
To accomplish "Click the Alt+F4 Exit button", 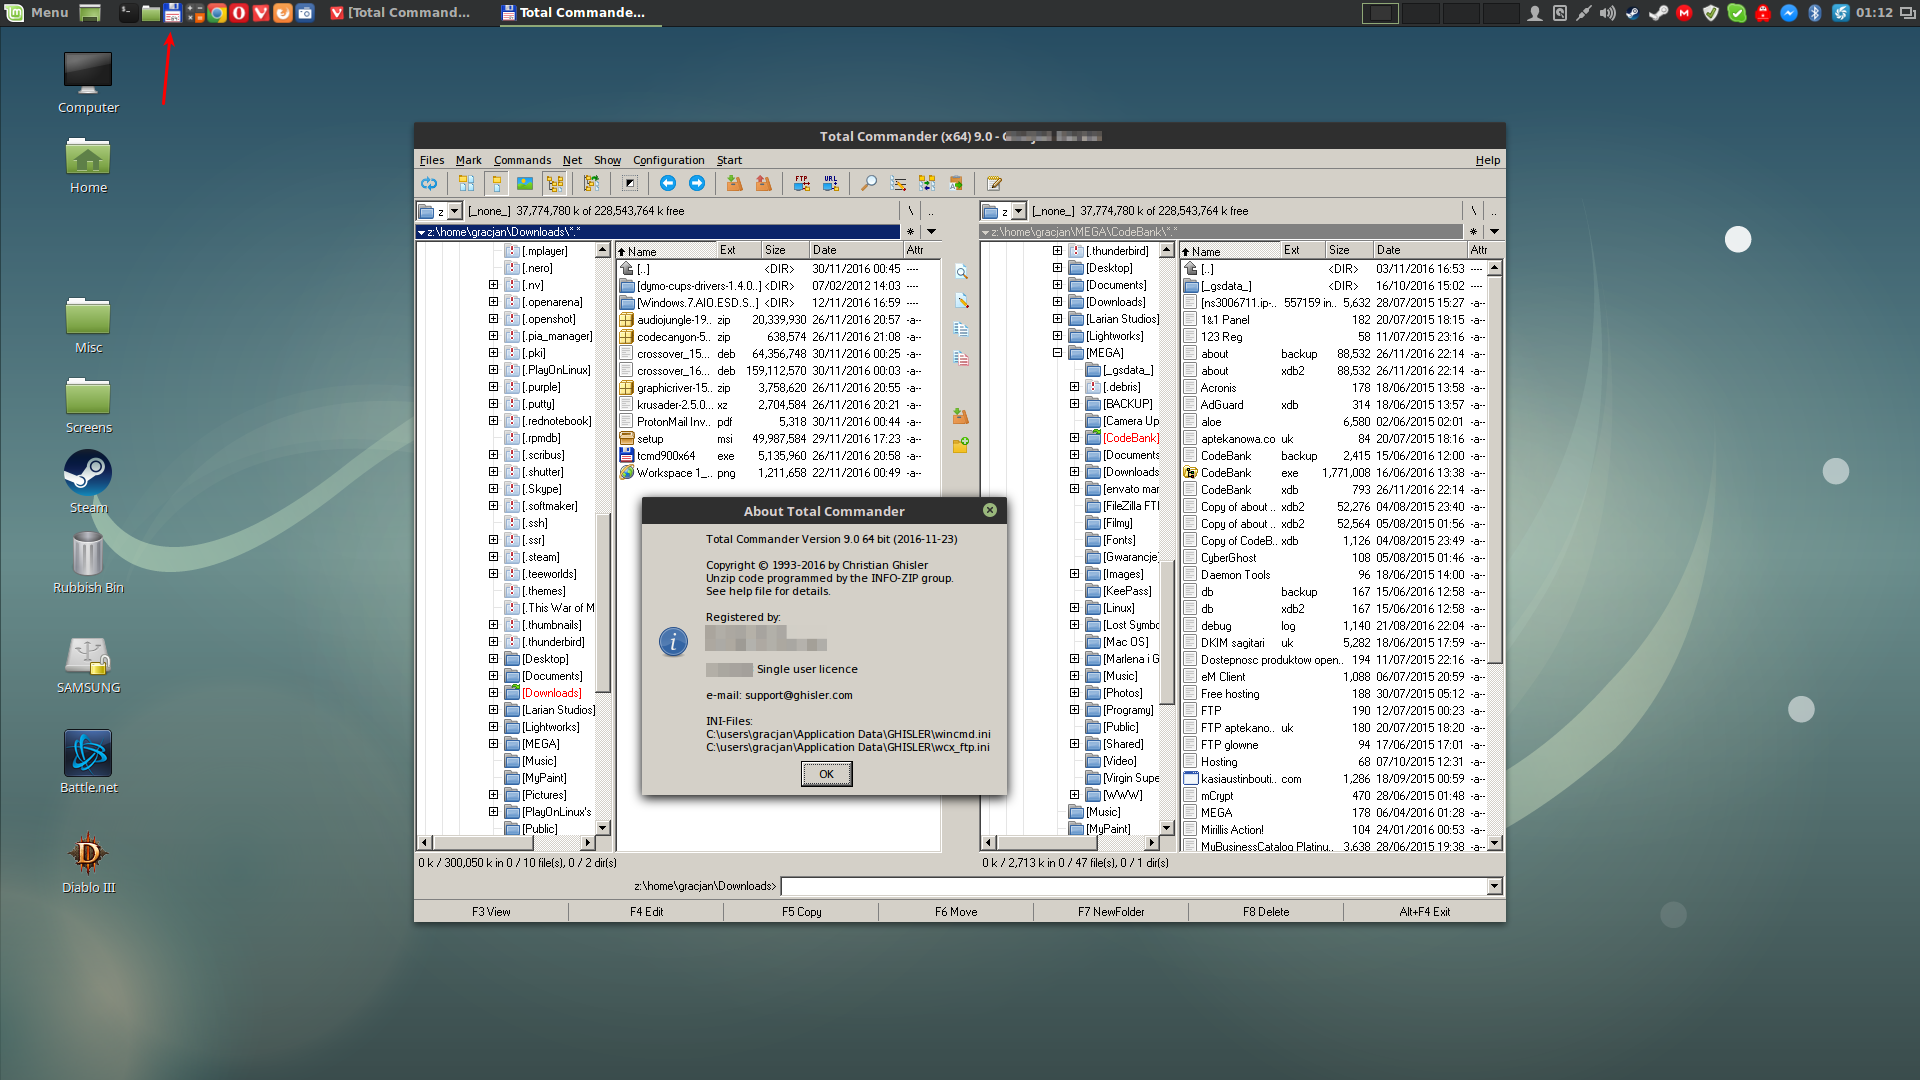I will pyautogui.click(x=1424, y=912).
